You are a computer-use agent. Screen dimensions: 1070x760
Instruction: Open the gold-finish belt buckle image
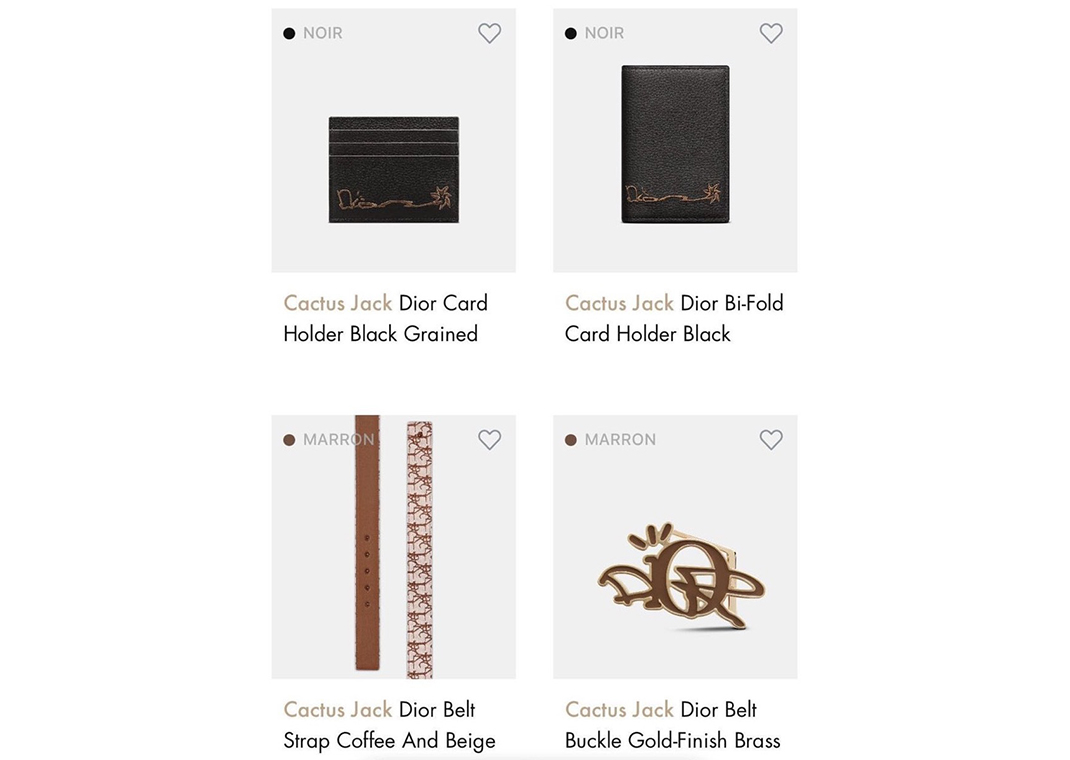pos(680,576)
